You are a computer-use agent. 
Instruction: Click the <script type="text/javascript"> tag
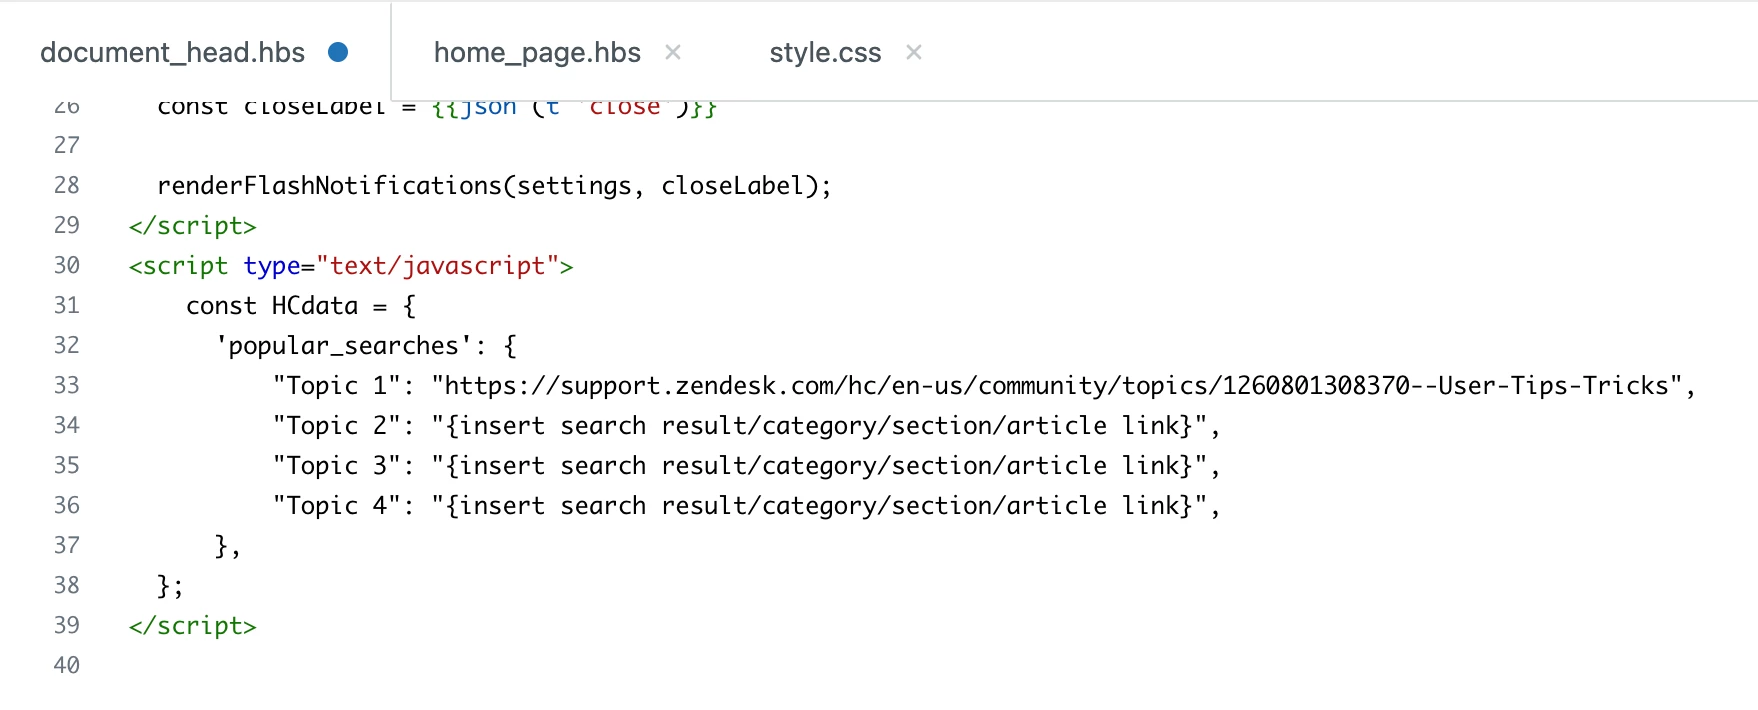[x=351, y=266]
